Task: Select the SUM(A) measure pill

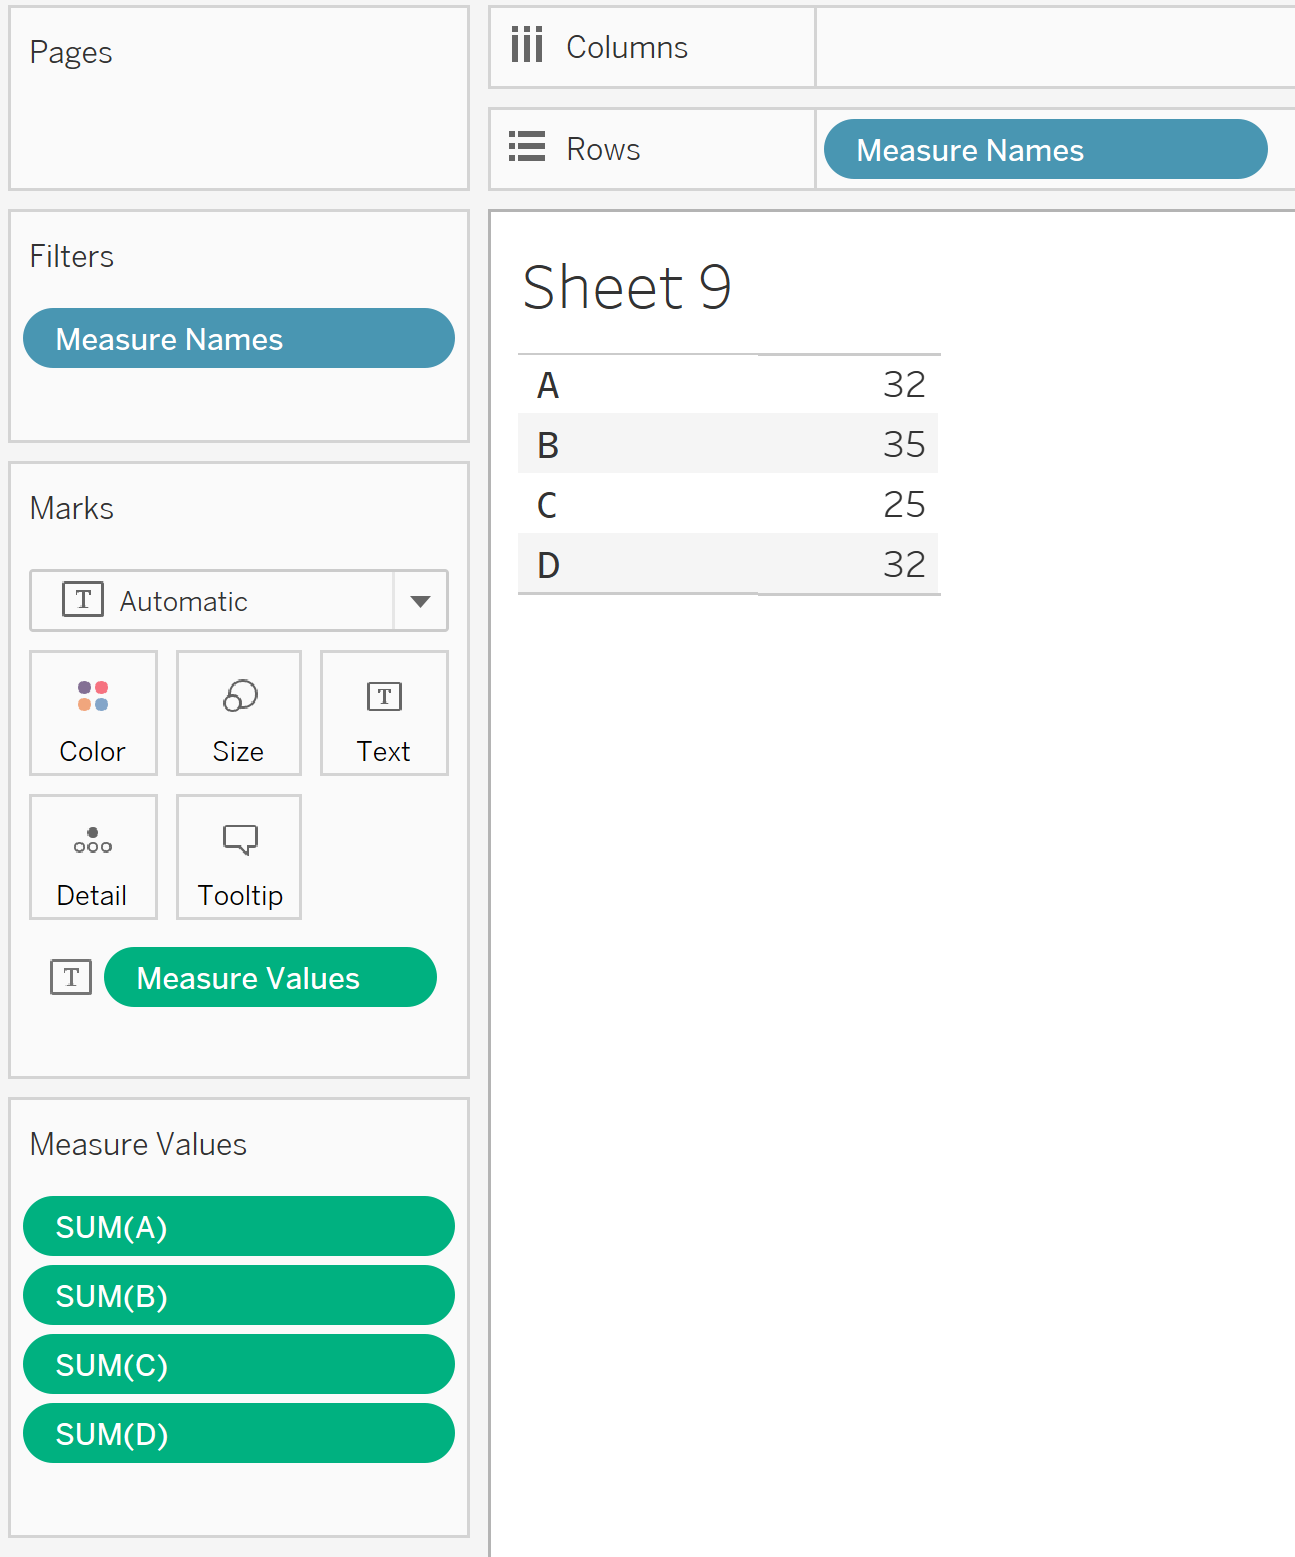Action: (238, 1227)
